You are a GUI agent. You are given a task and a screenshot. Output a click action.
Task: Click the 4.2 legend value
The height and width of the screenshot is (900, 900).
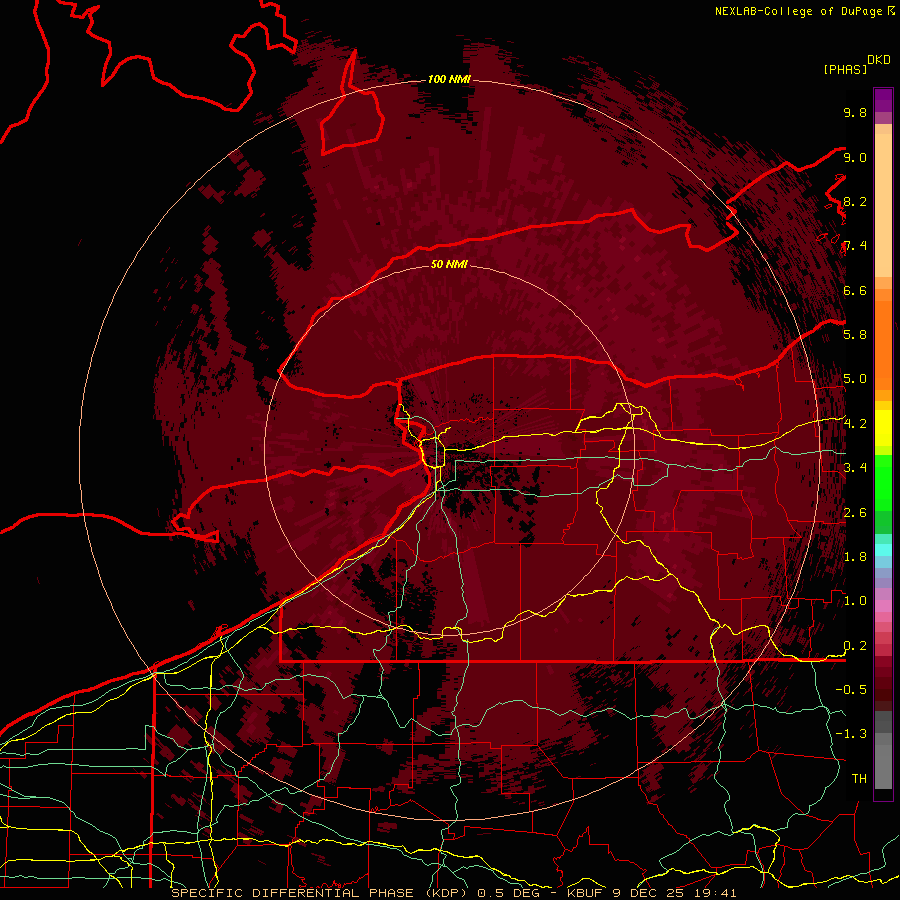(855, 423)
